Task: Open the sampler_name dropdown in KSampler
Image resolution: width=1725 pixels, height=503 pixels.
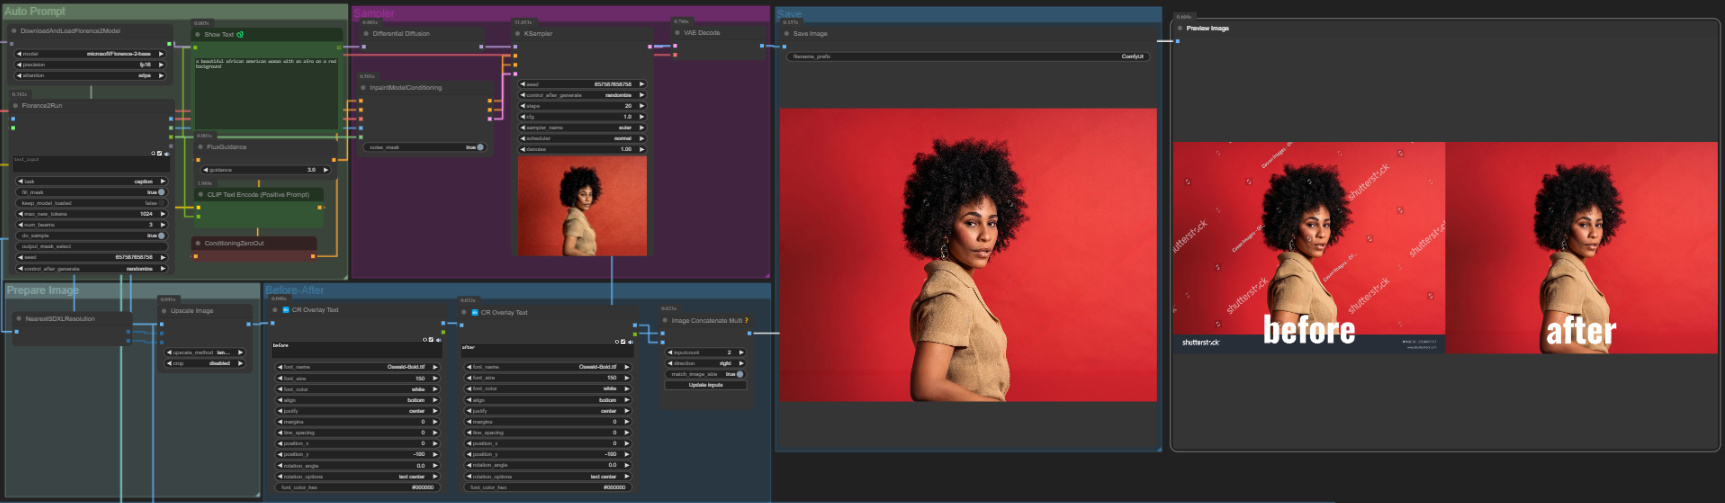Action: (x=582, y=128)
